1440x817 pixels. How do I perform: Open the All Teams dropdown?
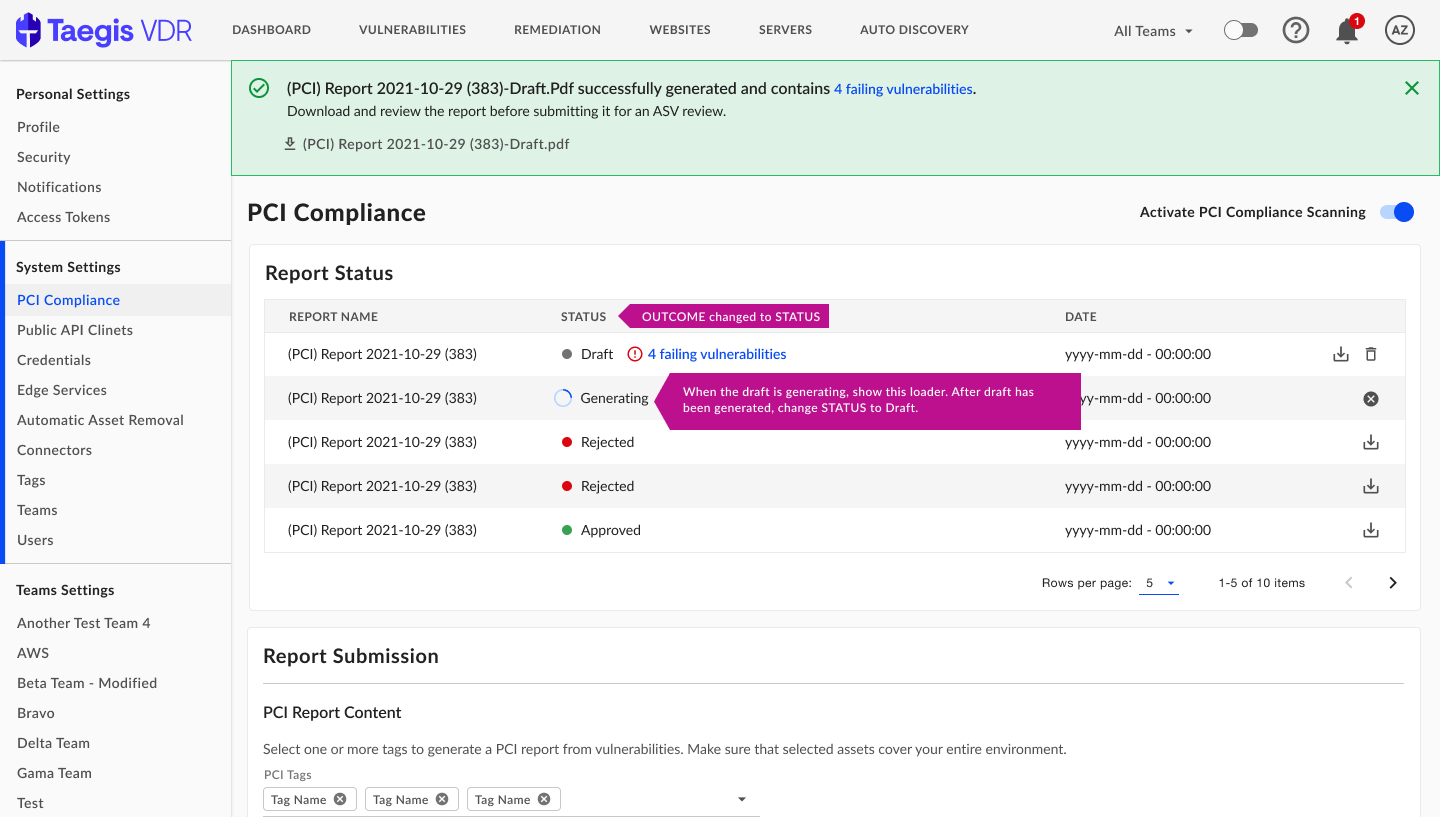1154,31
